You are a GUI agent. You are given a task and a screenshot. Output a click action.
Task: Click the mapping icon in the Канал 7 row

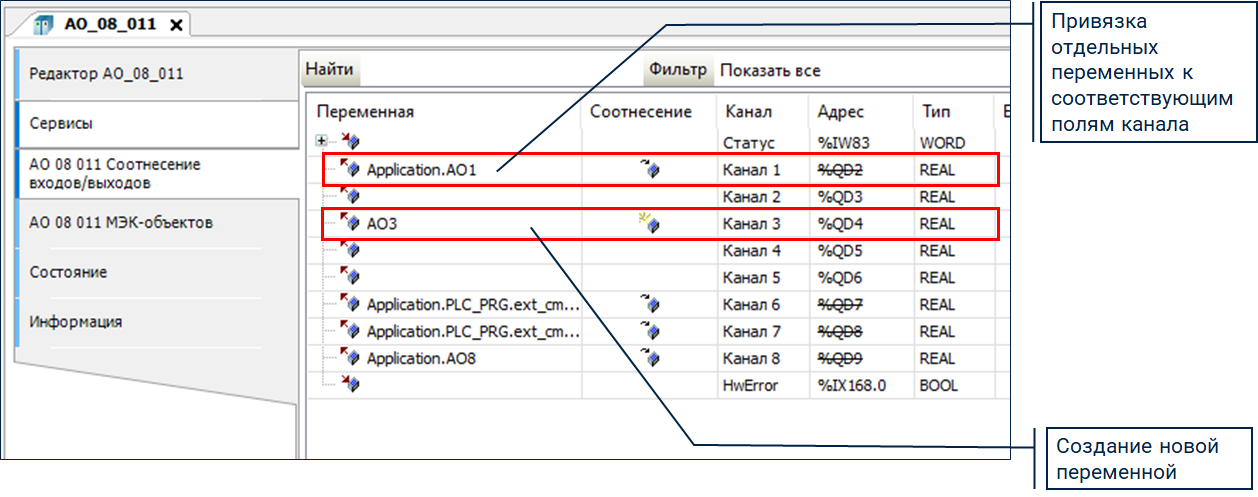click(650, 332)
